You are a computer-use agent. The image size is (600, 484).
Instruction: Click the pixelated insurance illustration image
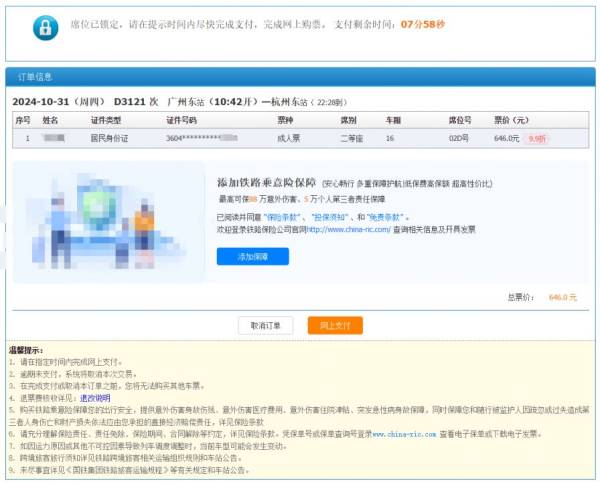pyautogui.click(x=109, y=222)
